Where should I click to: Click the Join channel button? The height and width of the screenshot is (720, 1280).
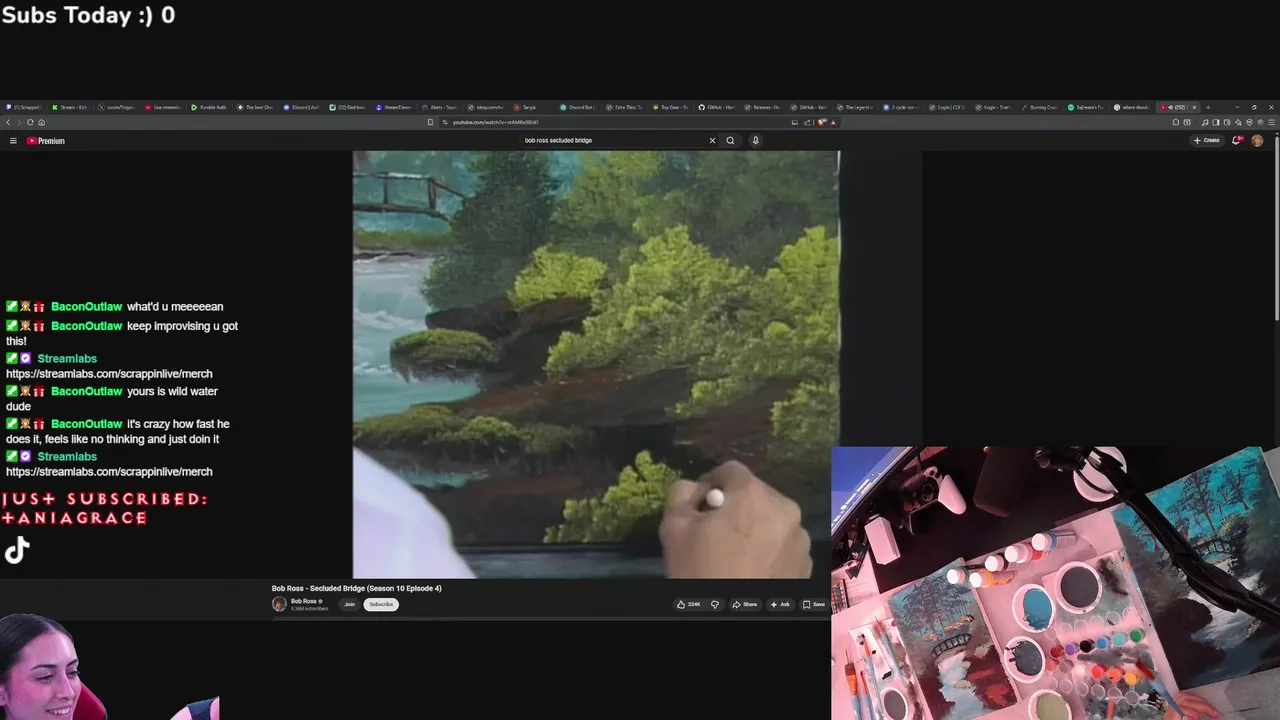(349, 604)
